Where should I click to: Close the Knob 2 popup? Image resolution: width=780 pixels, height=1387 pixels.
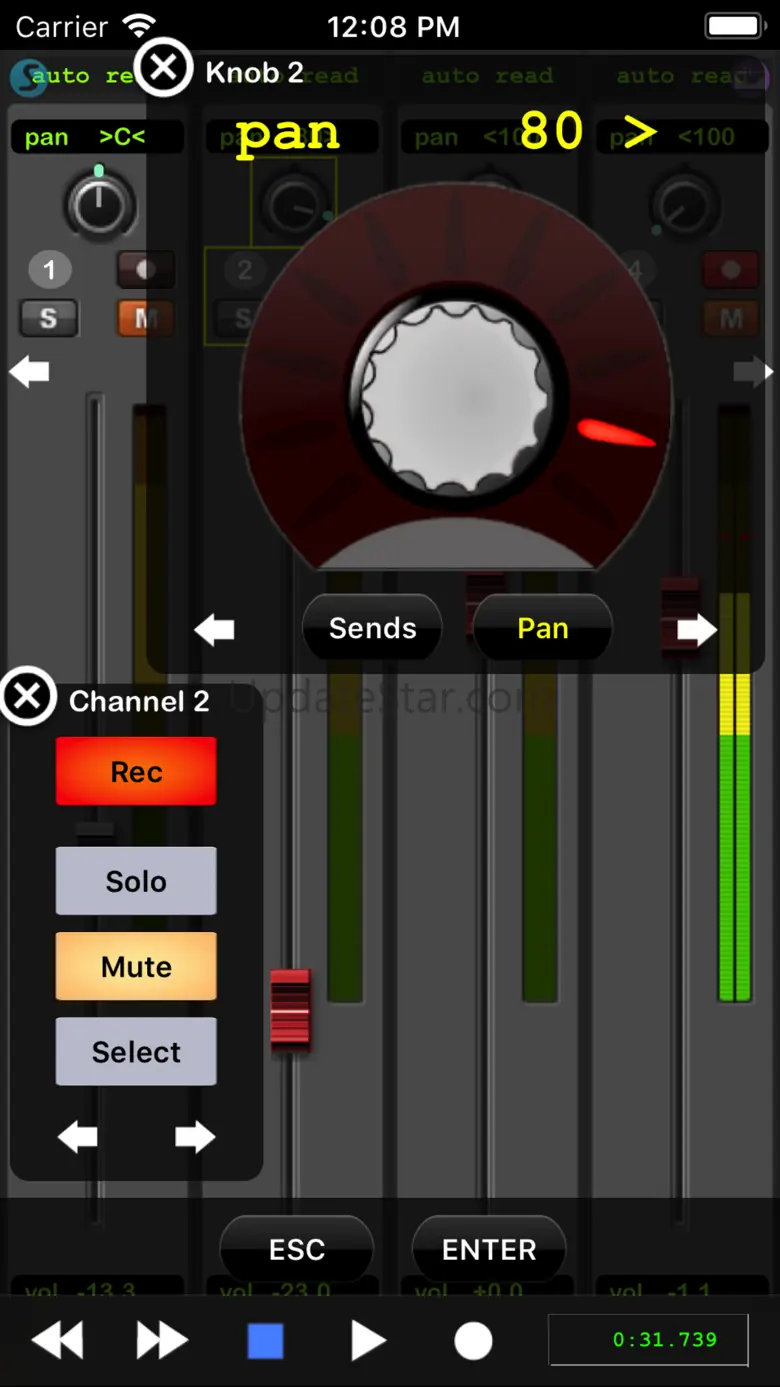(x=163, y=68)
